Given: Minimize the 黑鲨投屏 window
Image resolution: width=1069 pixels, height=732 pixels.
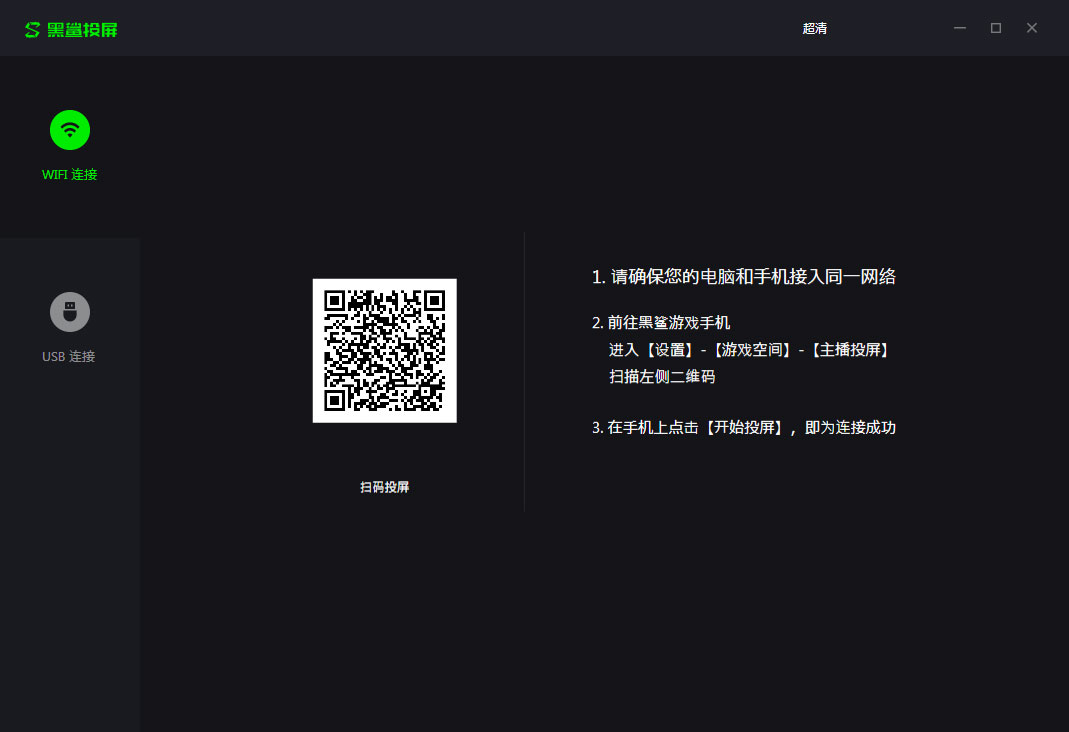Looking at the screenshot, I should pyautogui.click(x=959, y=28).
